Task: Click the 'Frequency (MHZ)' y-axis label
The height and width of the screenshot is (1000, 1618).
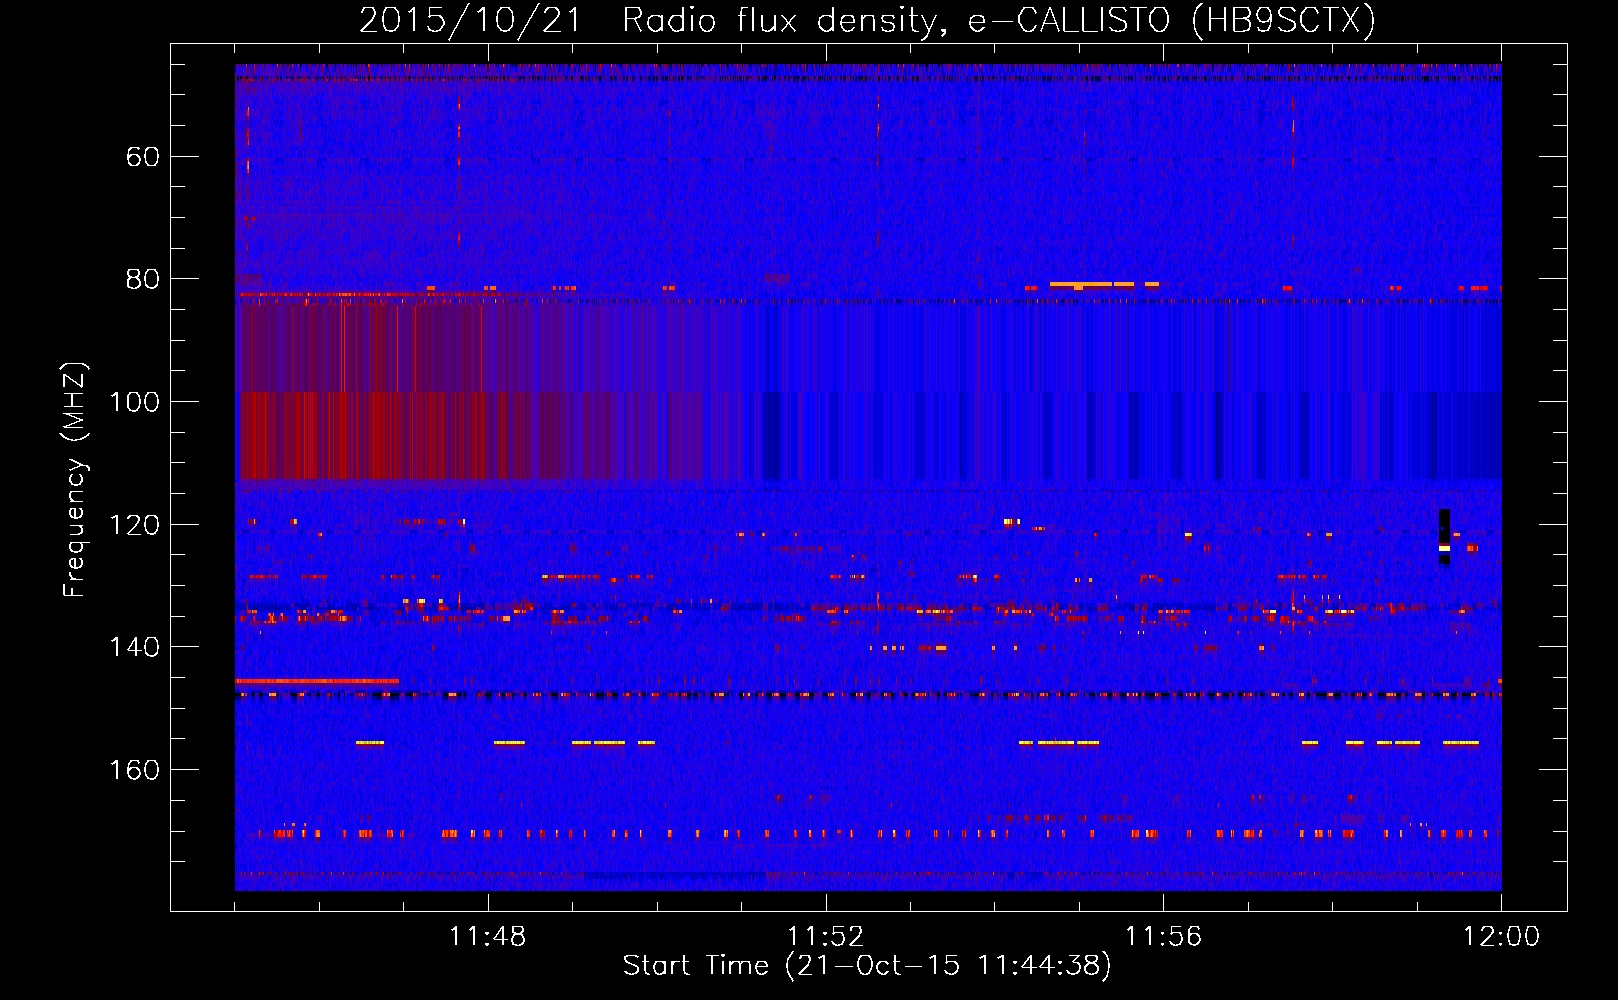Action: 75,480
